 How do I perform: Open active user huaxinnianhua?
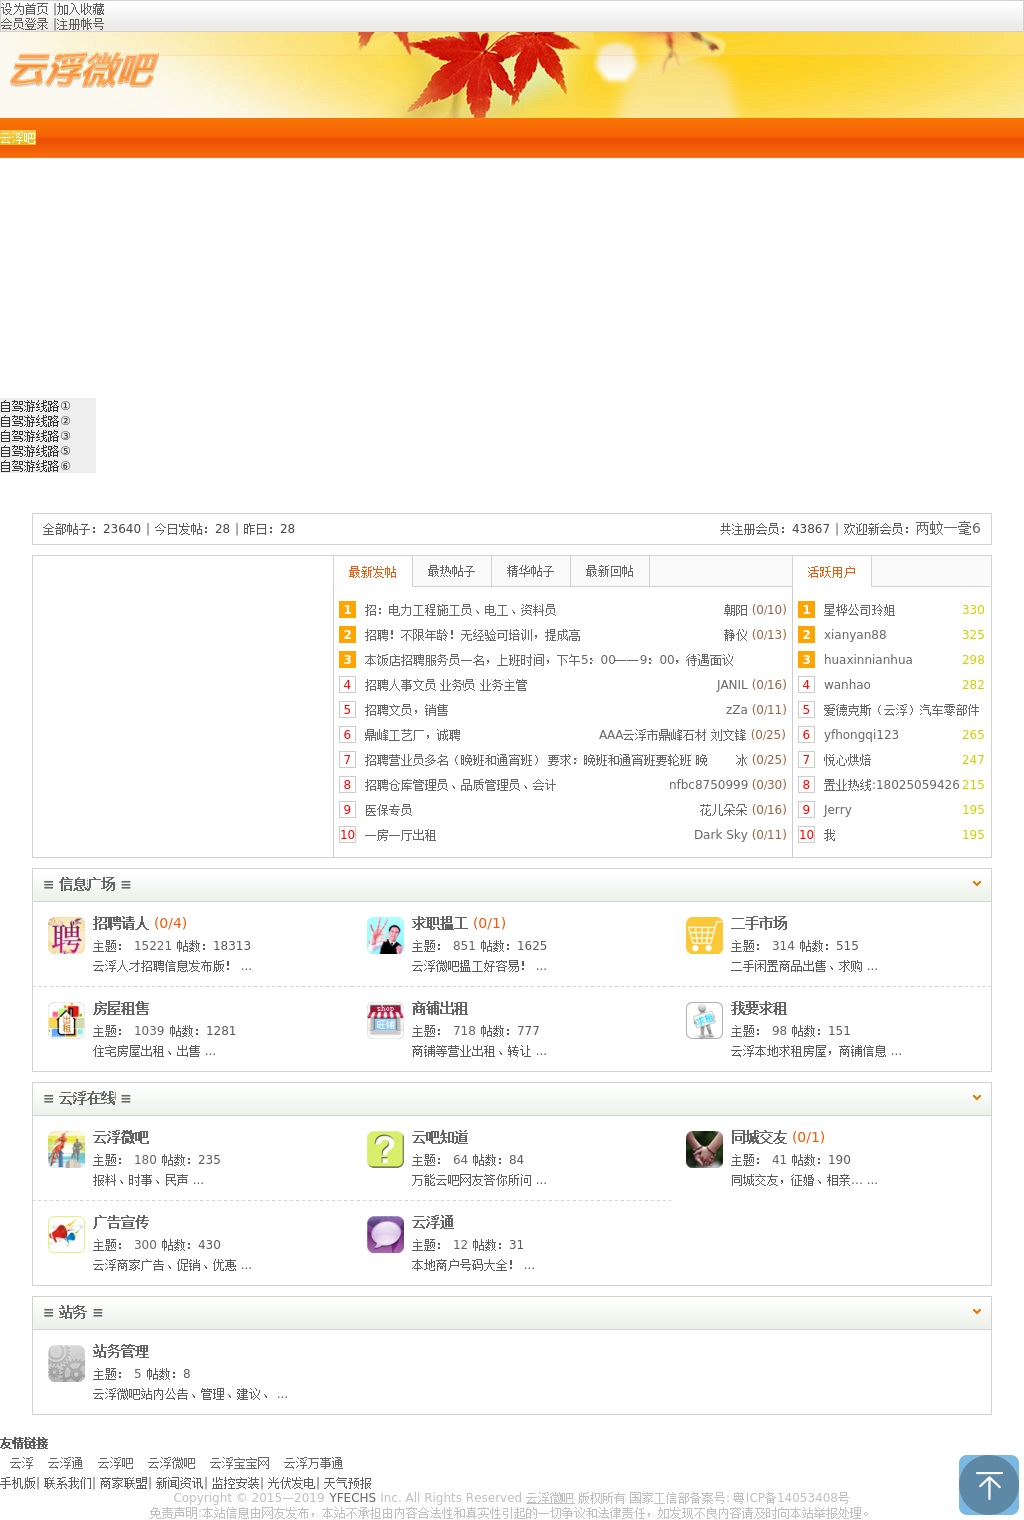pos(868,660)
